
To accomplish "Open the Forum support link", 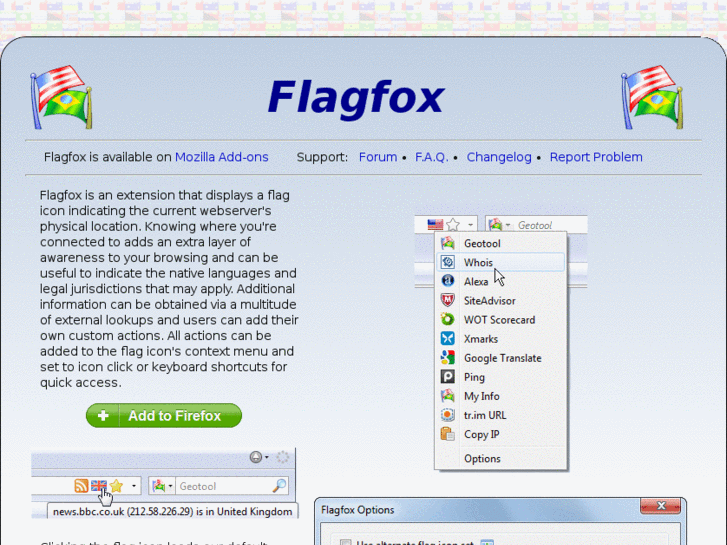I will [378, 157].
